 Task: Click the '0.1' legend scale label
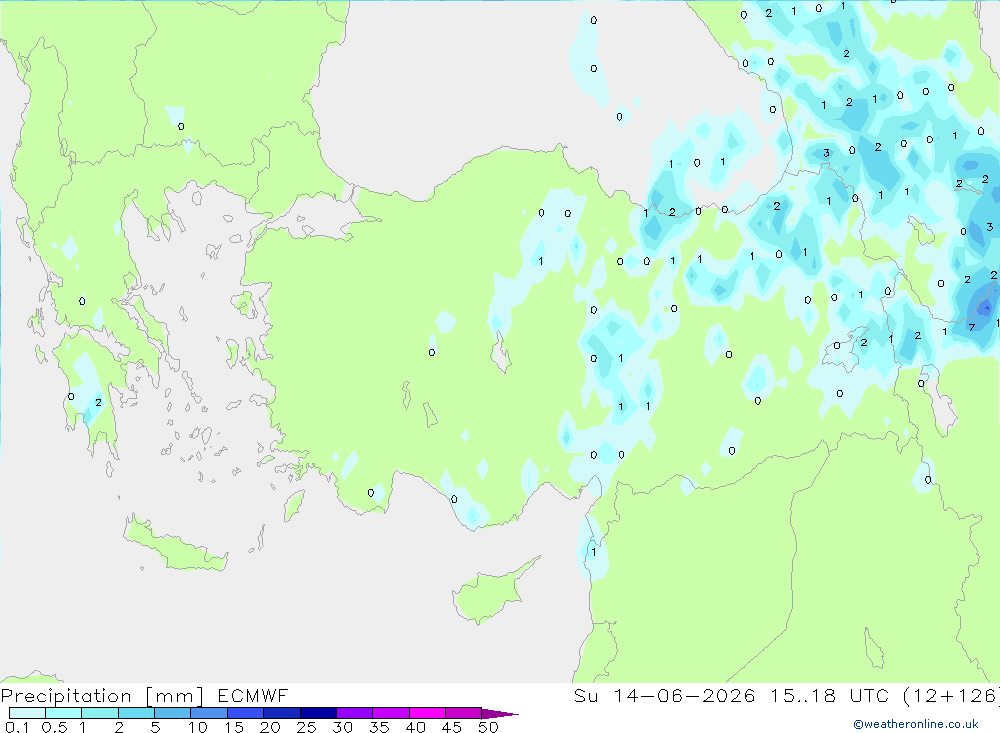pos(17,727)
